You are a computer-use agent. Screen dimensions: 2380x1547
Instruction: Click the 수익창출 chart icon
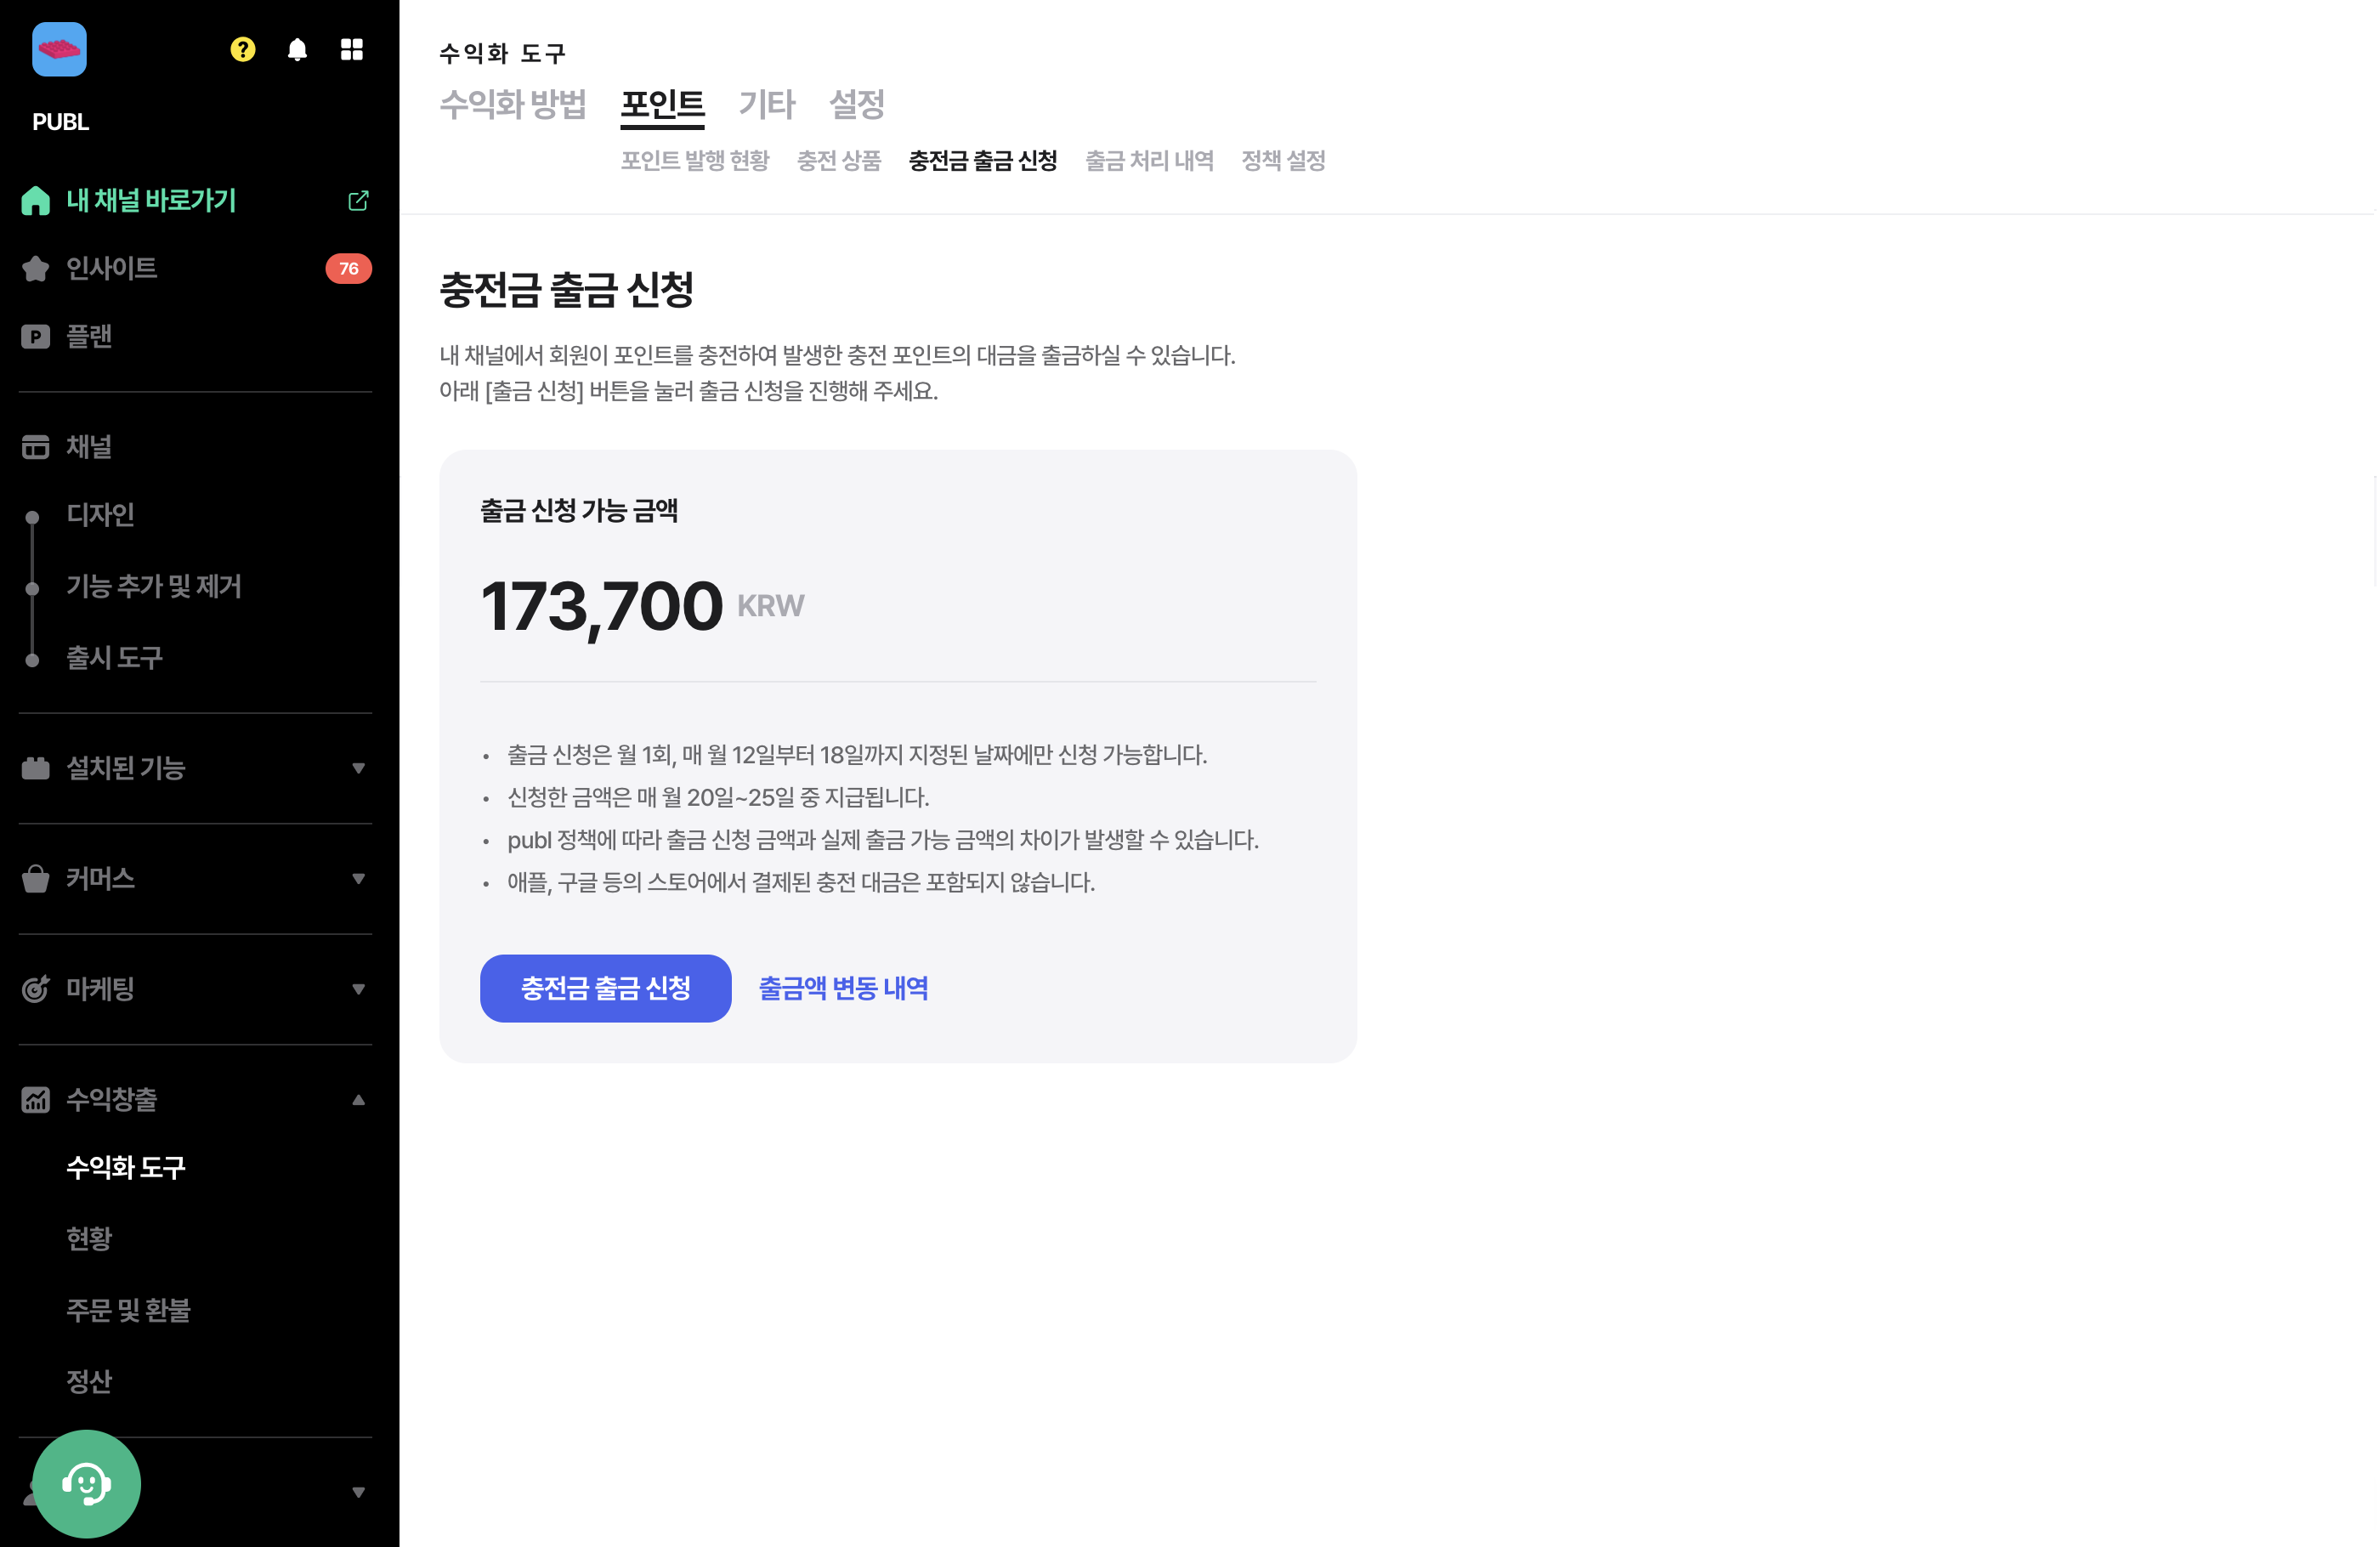[36, 1099]
